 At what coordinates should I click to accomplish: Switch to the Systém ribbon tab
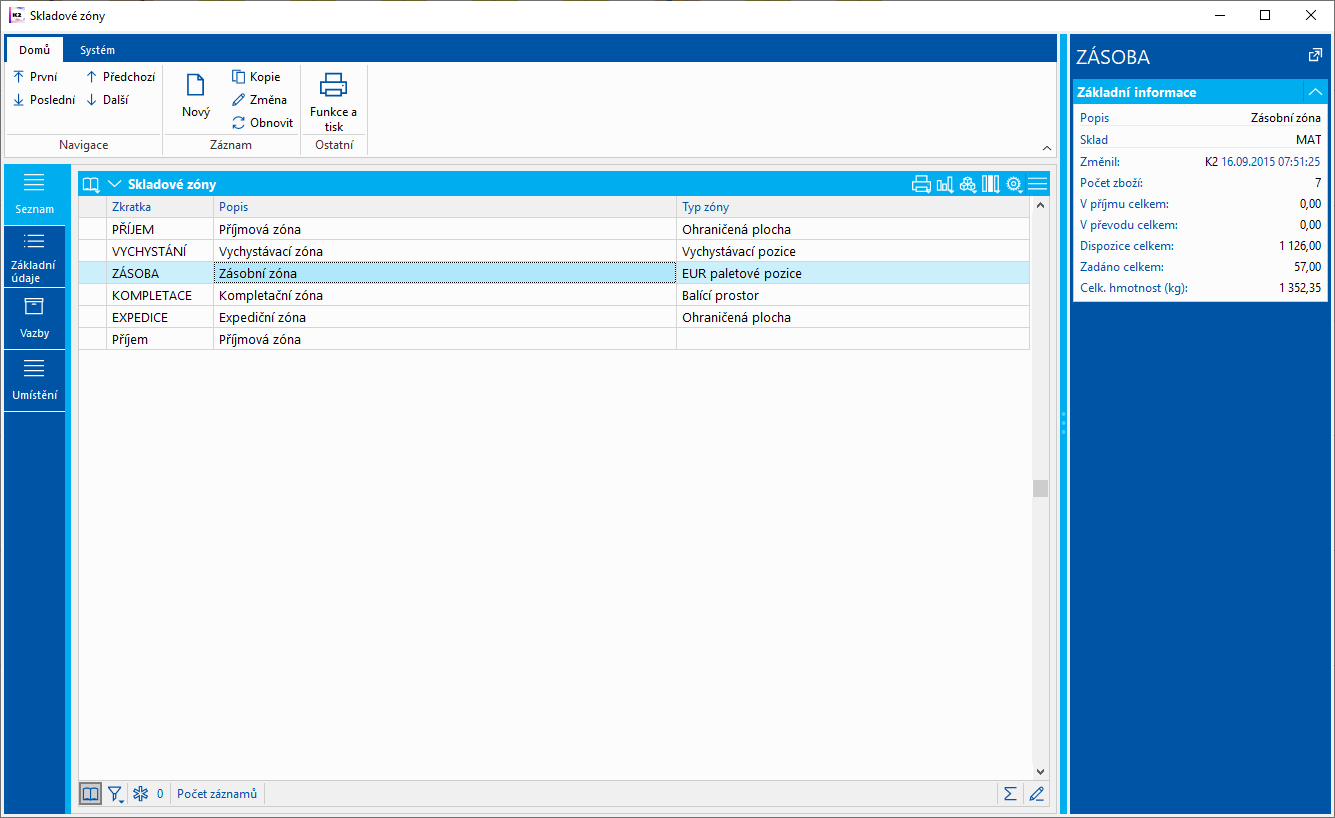coord(98,50)
